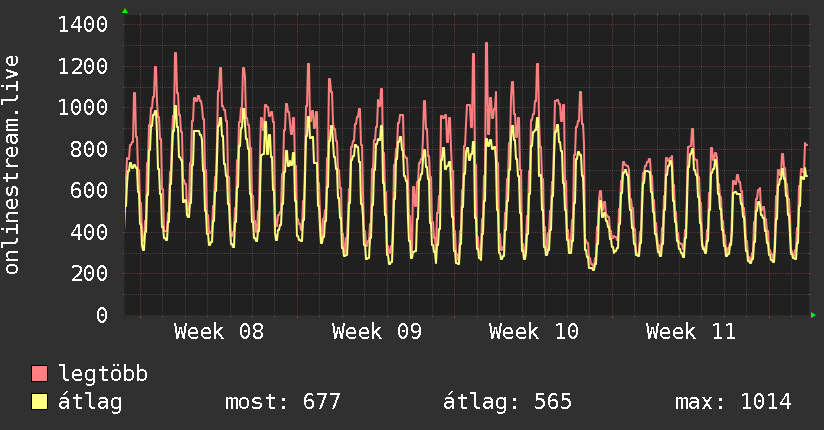Click the átlag: 565 statistic
The image size is (824, 430).
[507, 402]
